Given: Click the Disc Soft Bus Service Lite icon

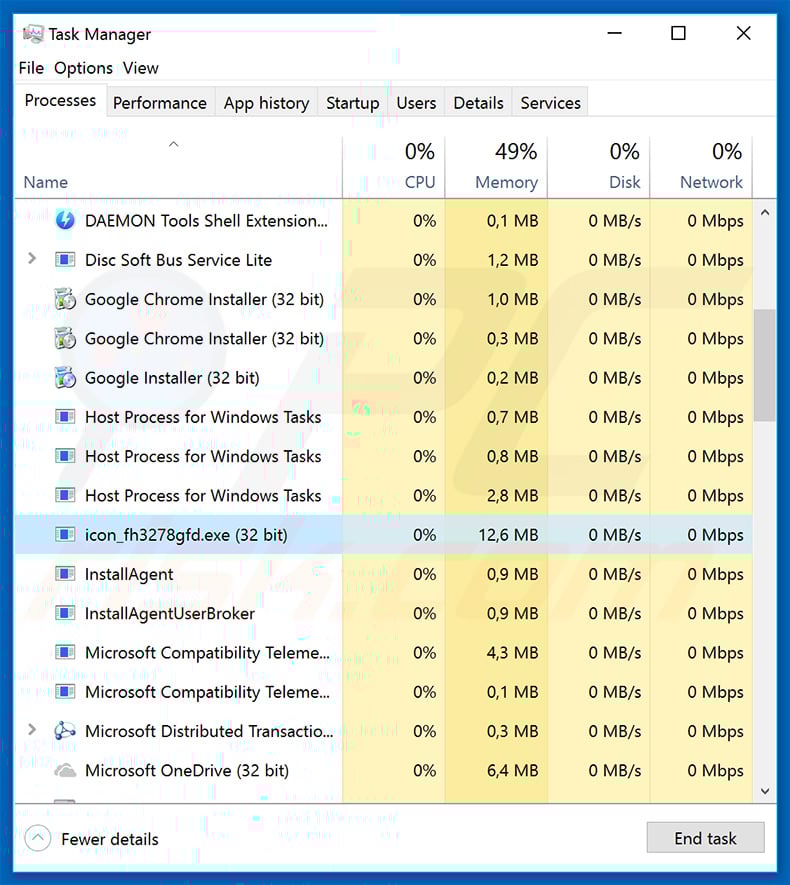Looking at the screenshot, I should click(x=65, y=260).
